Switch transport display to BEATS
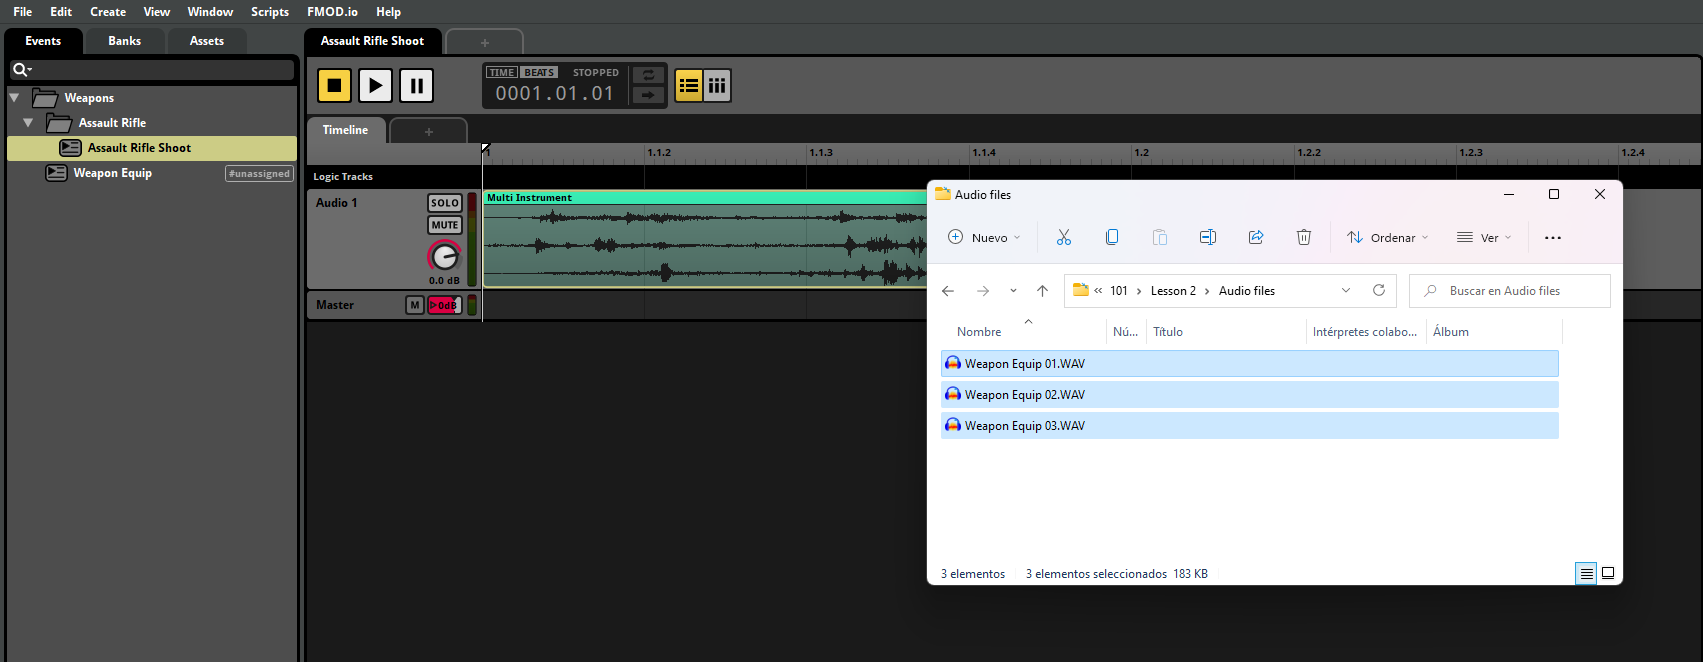Image resolution: width=1703 pixels, height=662 pixels. coord(539,72)
